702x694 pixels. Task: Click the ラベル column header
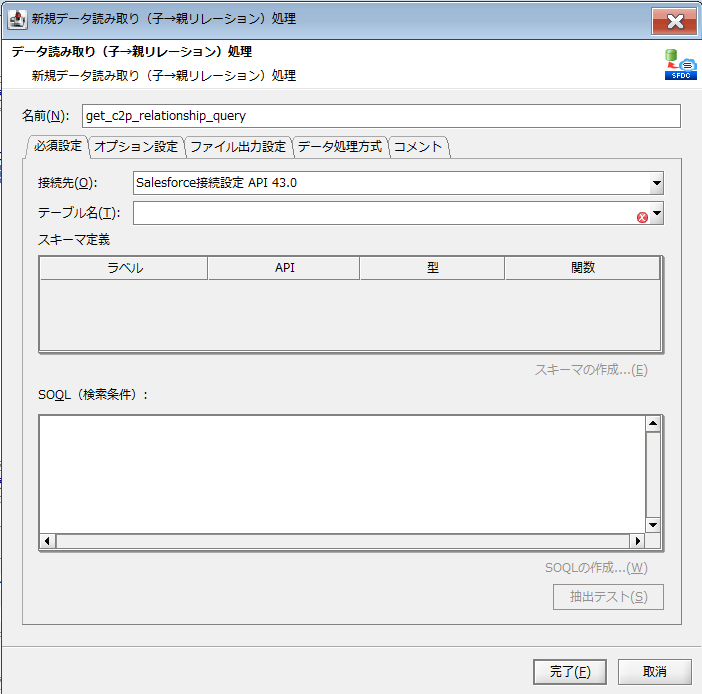124,268
